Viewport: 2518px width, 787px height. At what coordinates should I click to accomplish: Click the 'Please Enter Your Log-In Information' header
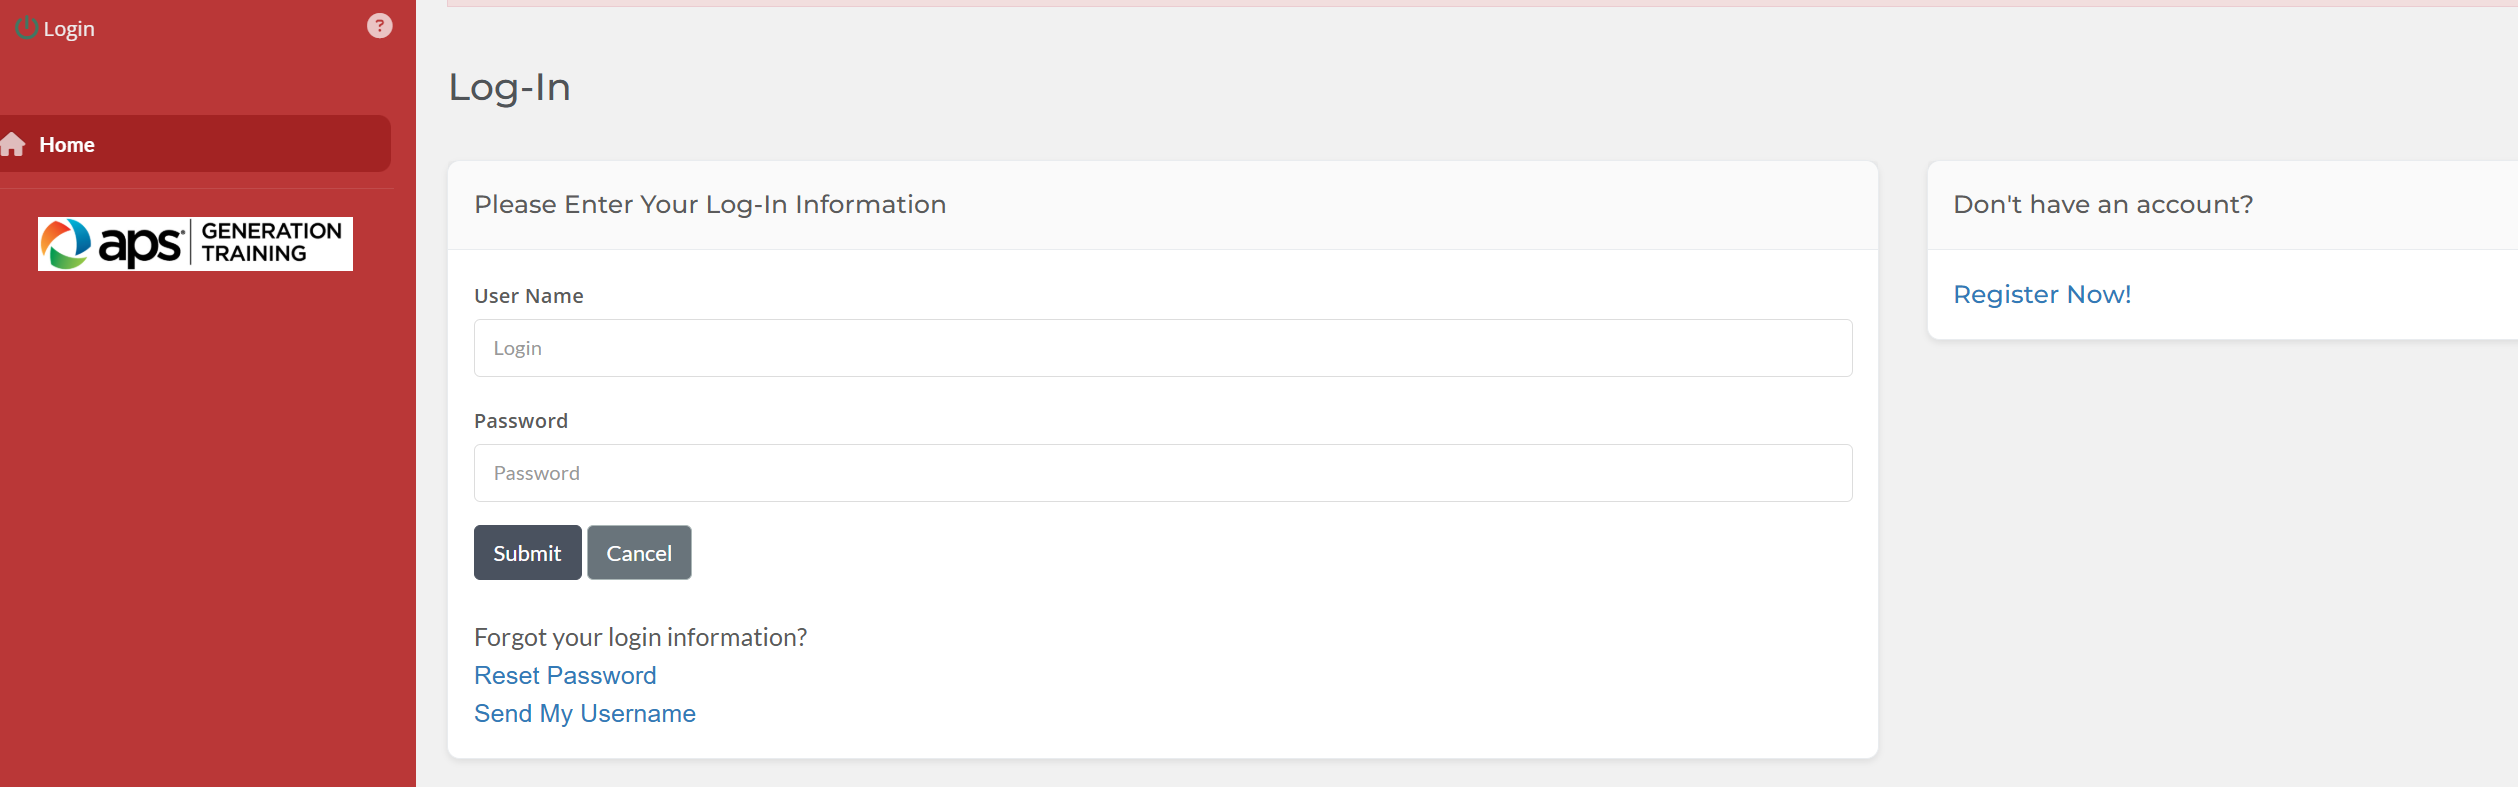(x=710, y=205)
